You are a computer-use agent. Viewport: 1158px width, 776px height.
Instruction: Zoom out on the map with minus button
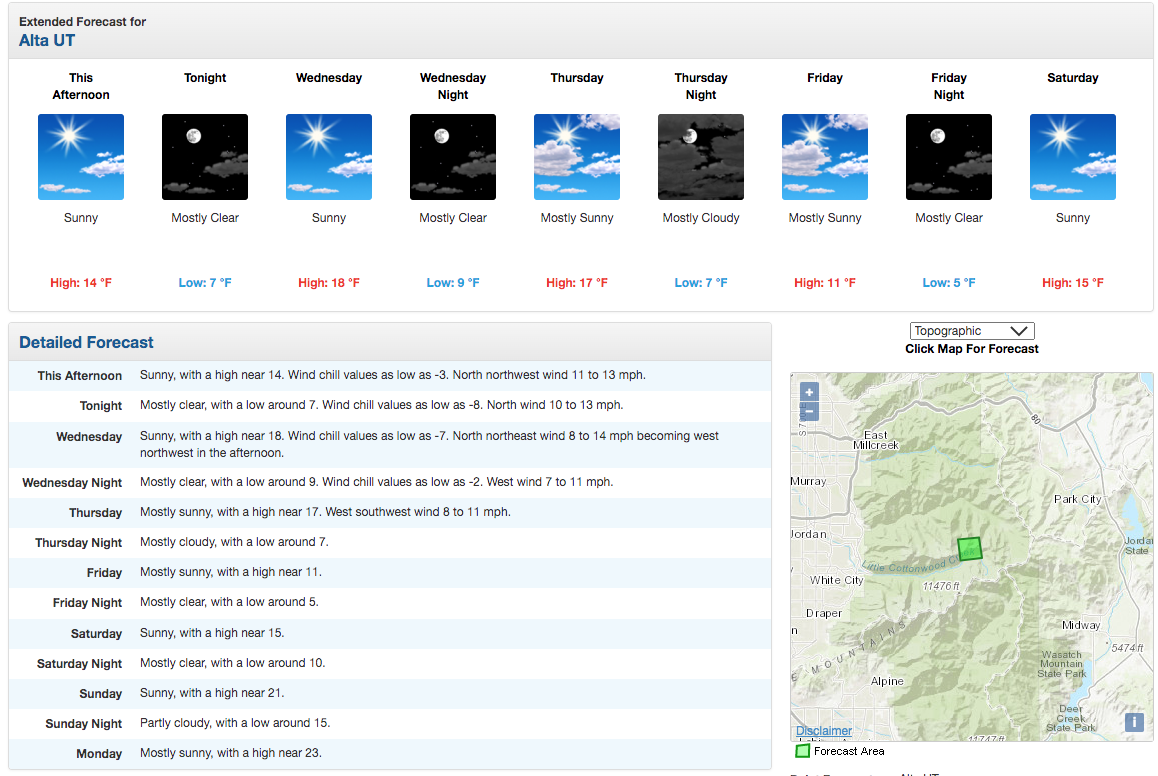click(809, 411)
